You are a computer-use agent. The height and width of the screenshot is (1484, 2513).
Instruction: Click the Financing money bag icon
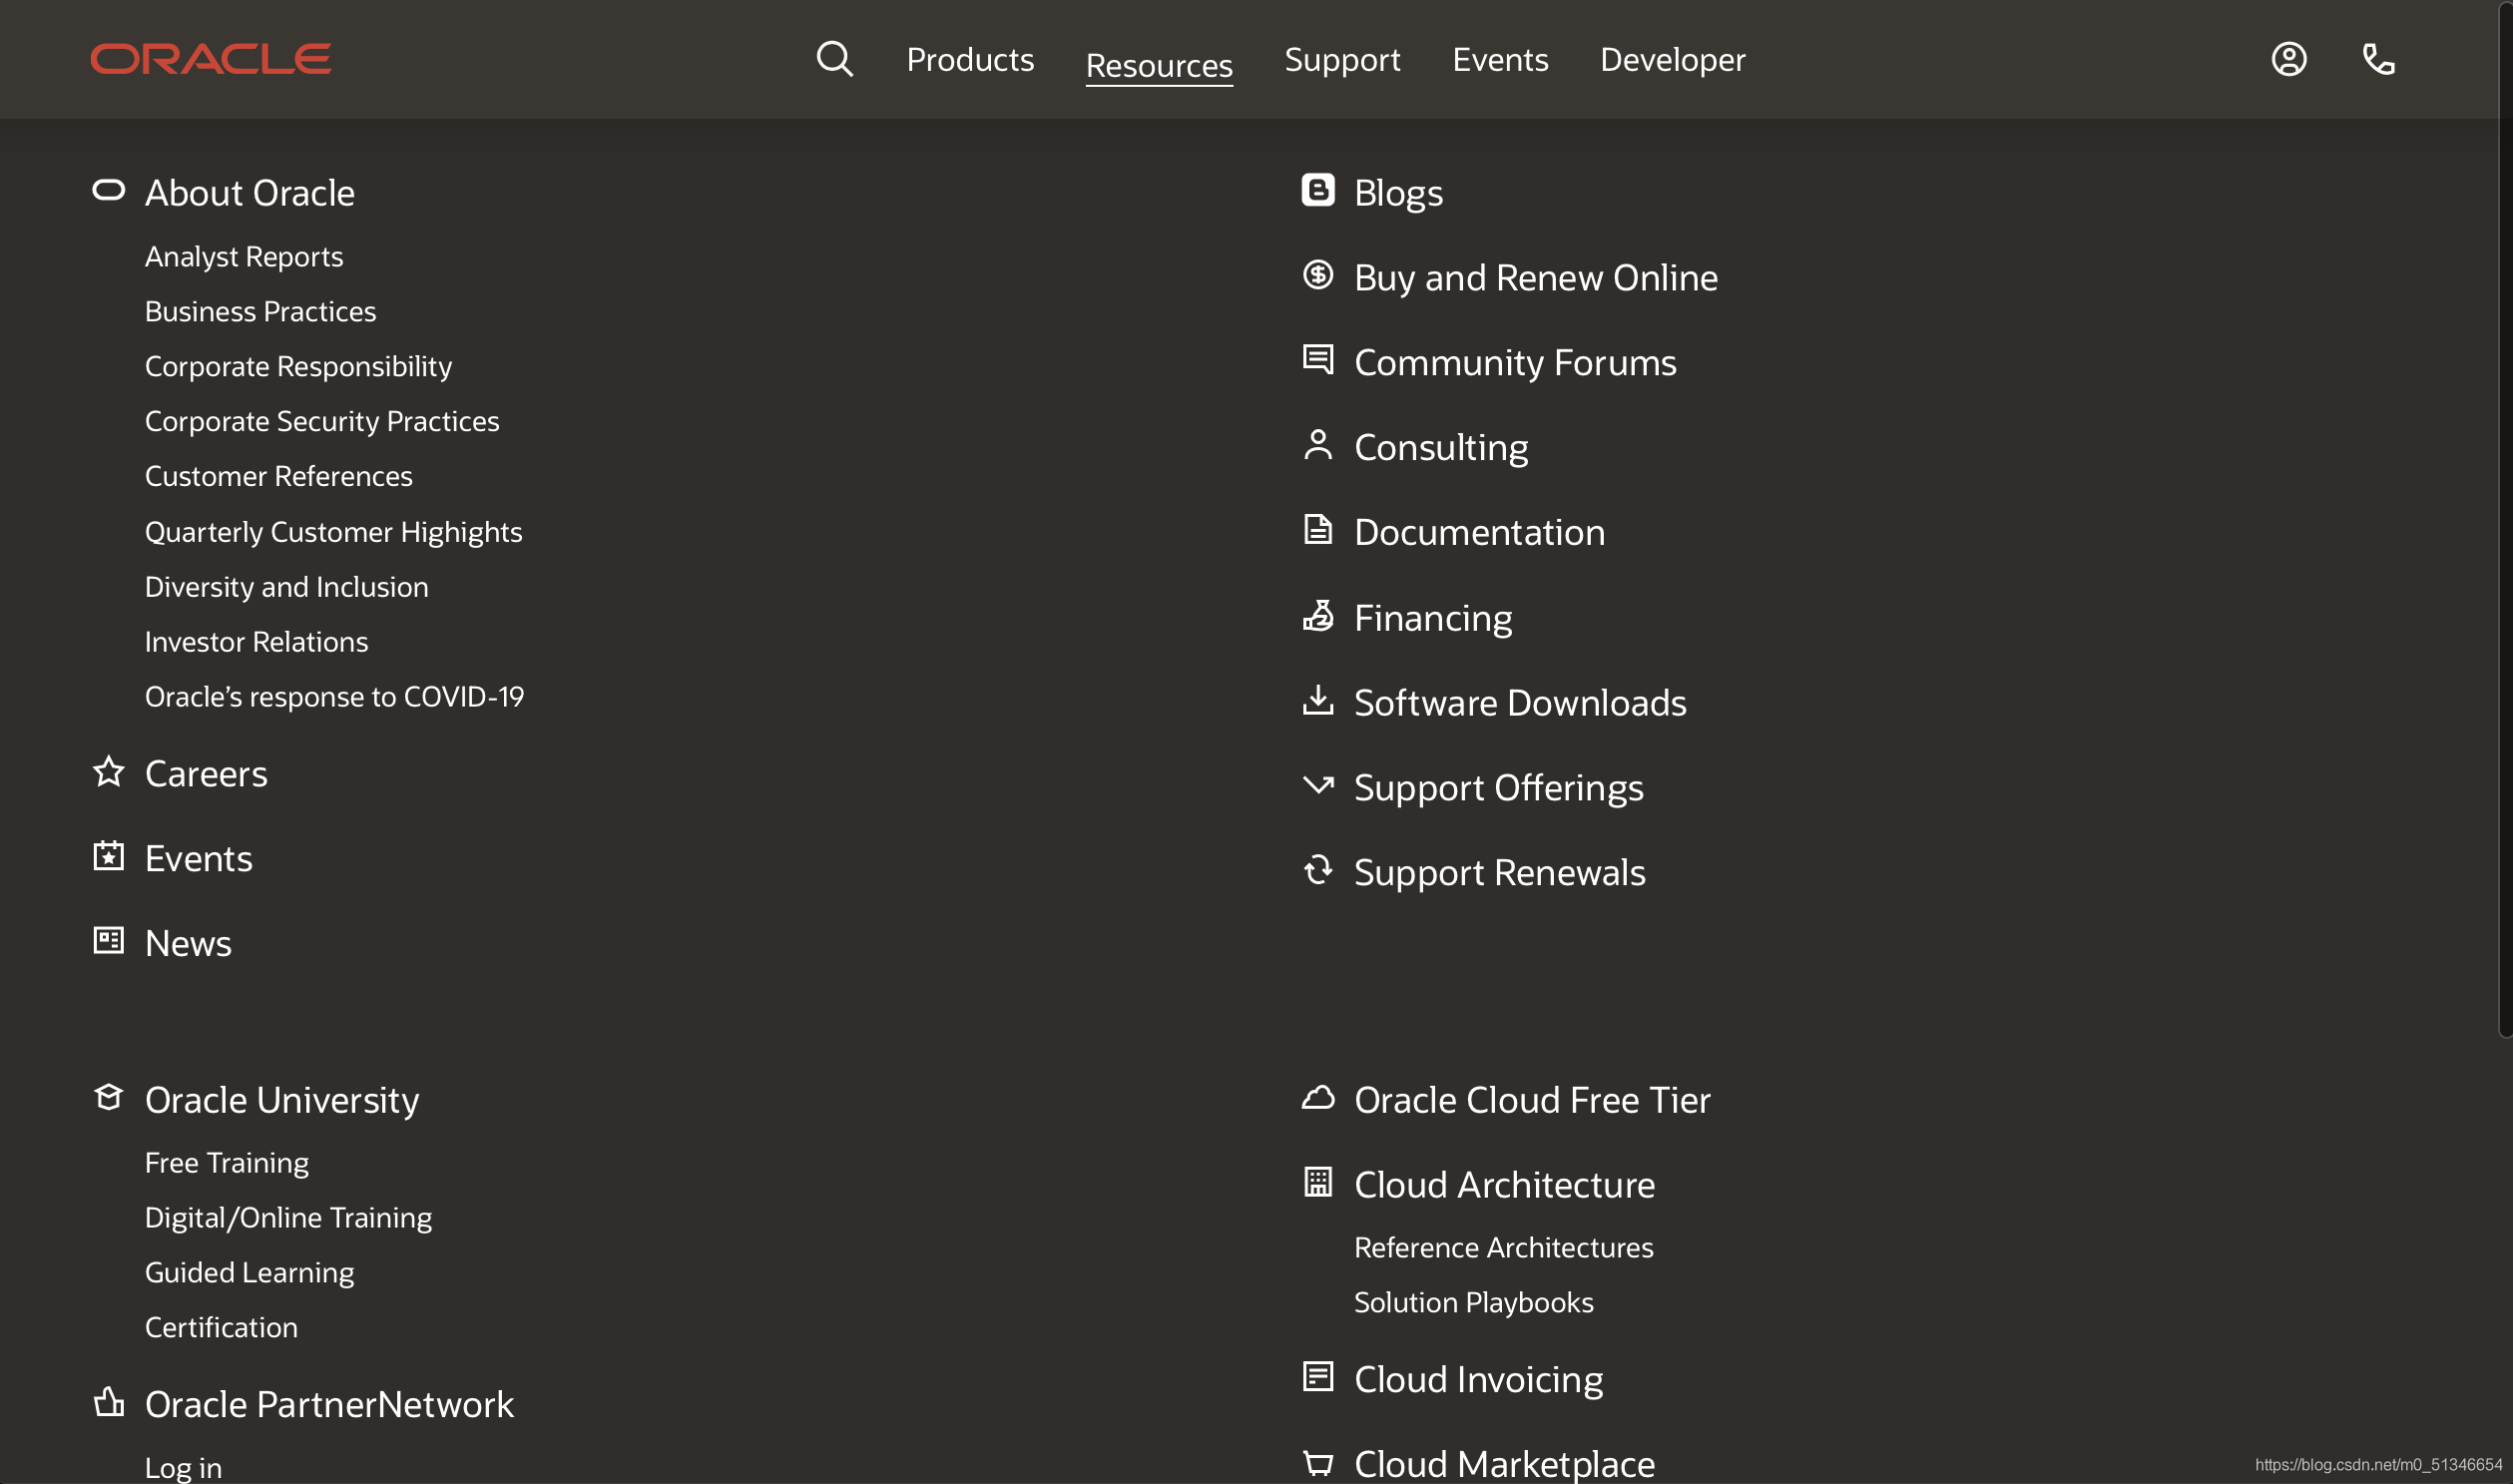tap(1317, 616)
